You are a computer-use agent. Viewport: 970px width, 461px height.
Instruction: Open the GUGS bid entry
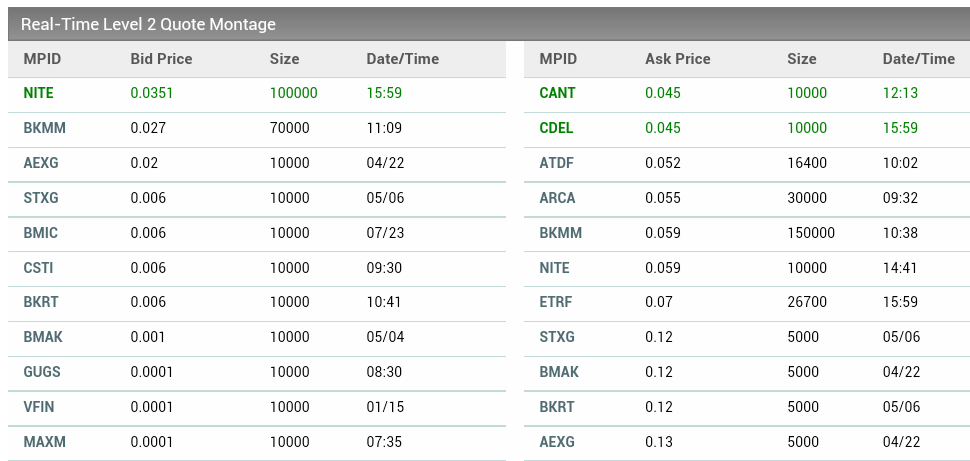[x=42, y=372]
